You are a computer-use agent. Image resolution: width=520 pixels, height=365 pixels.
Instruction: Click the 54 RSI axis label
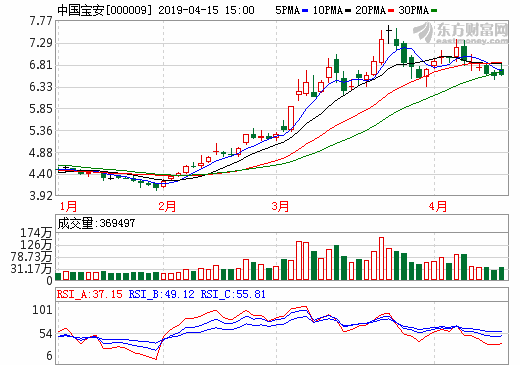click(x=46, y=334)
